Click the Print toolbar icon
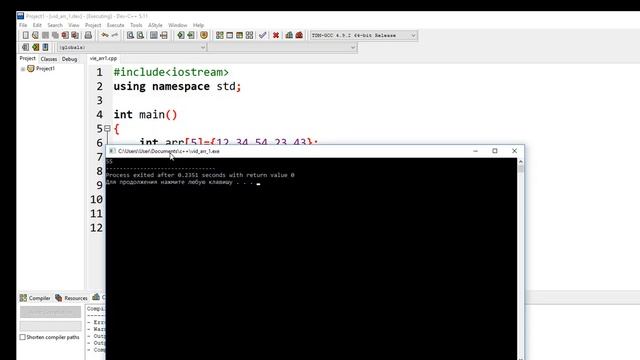This screenshot has width=640, height=360. click(x=88, y=36)
